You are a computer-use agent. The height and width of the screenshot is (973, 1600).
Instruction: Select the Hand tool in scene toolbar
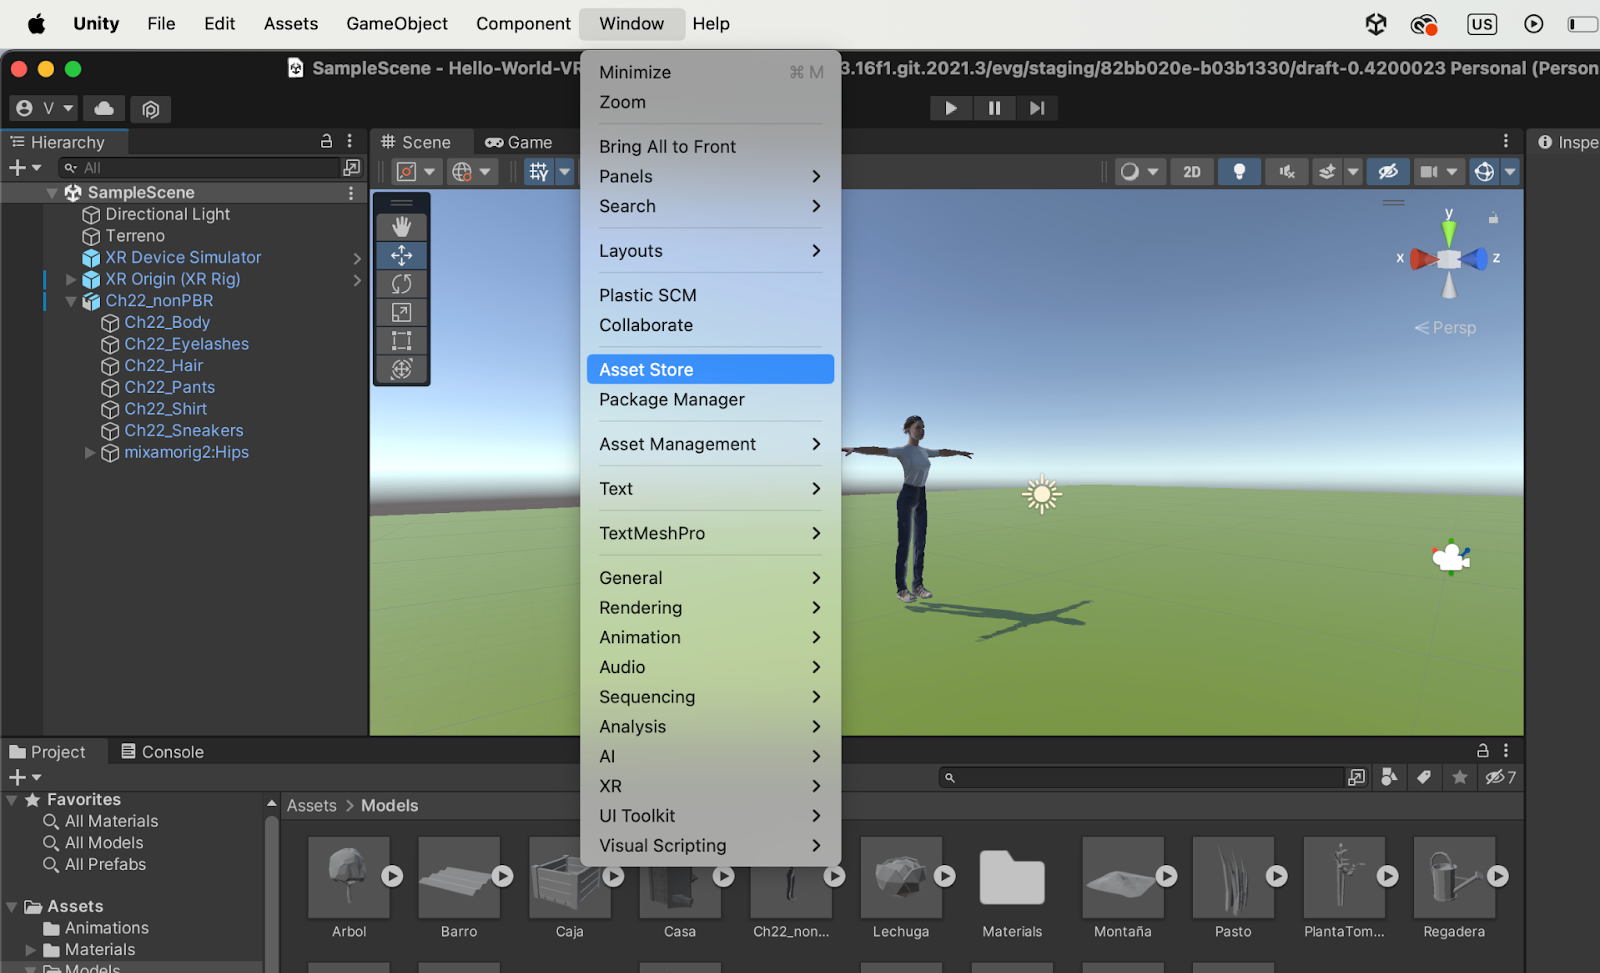pos(402,227)
